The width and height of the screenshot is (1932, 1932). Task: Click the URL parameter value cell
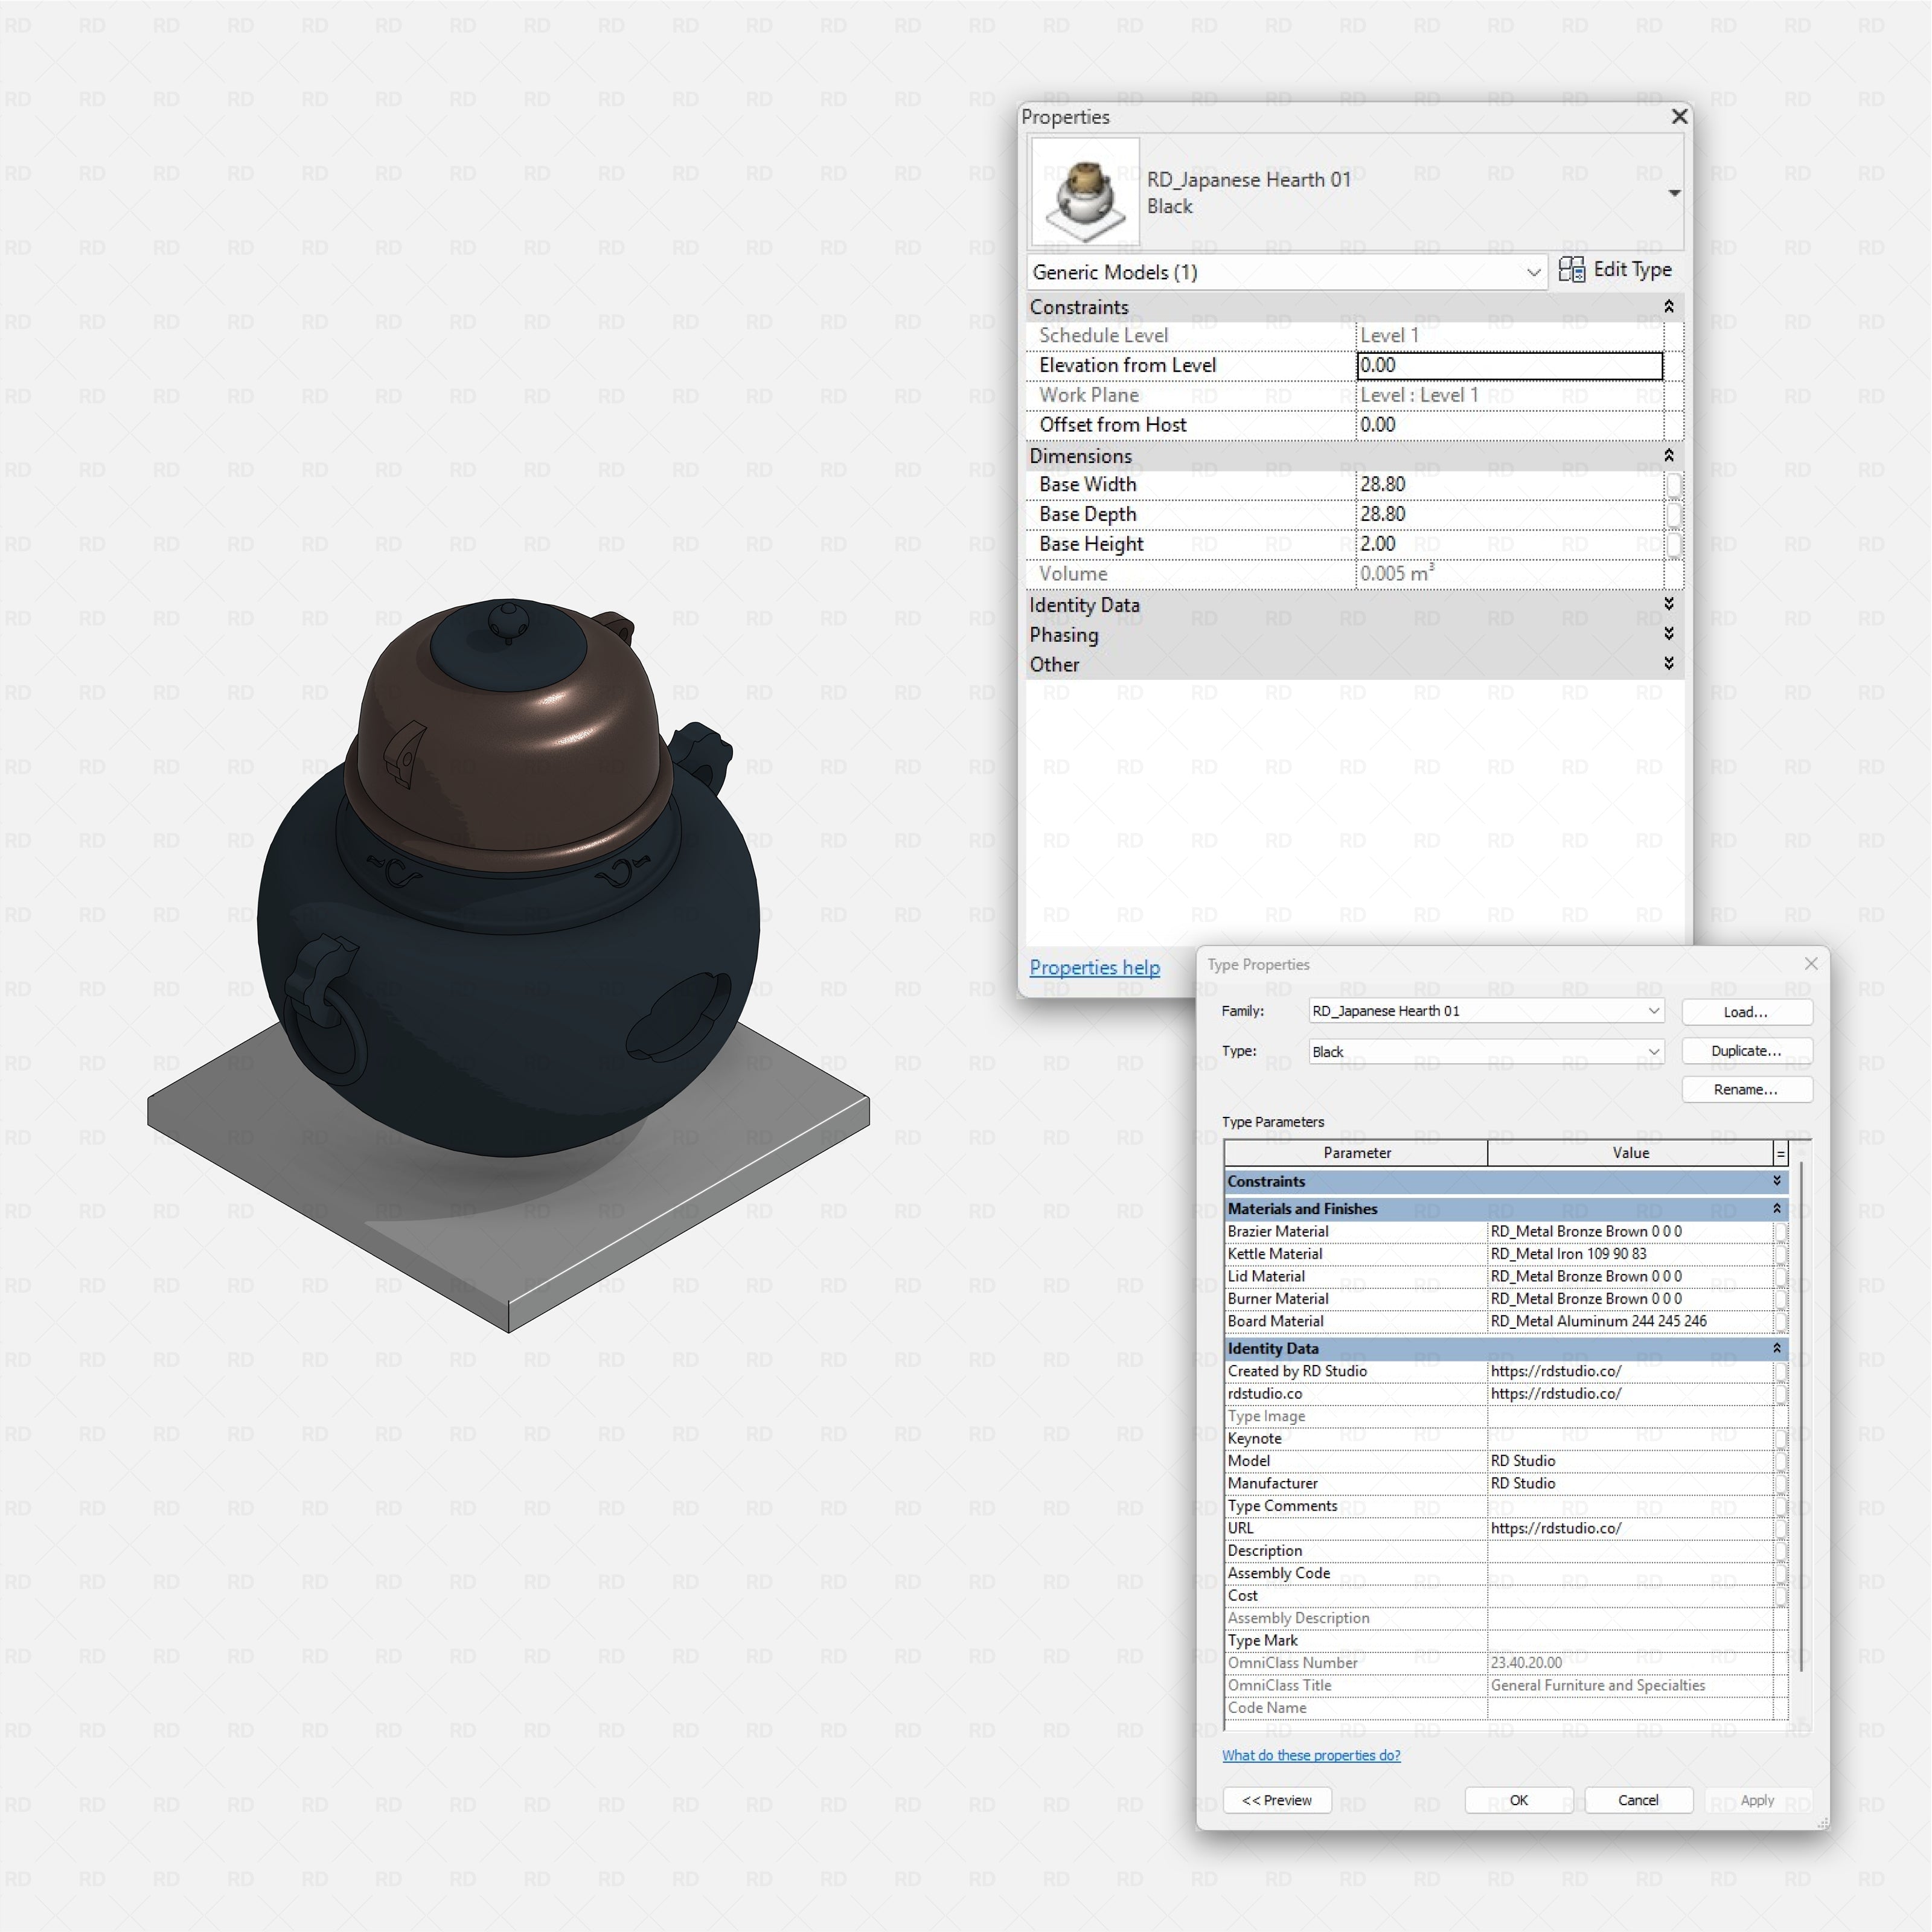pyautogui.click(x=1629, y=1529)
